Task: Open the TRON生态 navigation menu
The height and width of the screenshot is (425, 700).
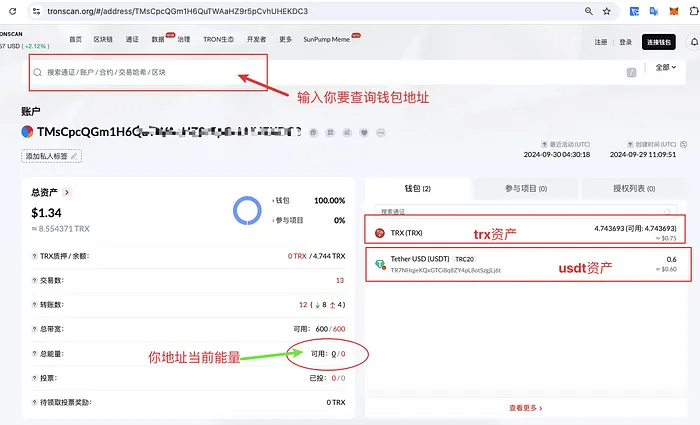Action: click(x=219, y=39)
